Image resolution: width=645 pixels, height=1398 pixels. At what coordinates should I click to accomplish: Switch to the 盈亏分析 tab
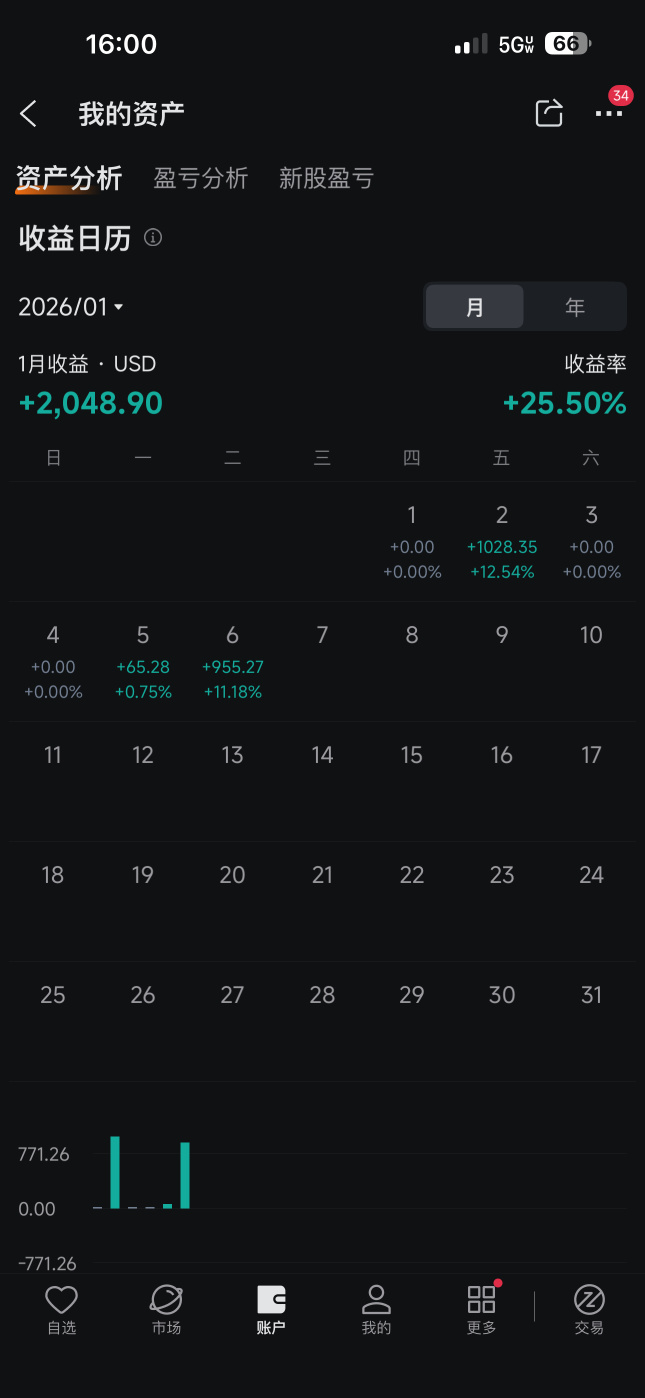coord(200,178)
